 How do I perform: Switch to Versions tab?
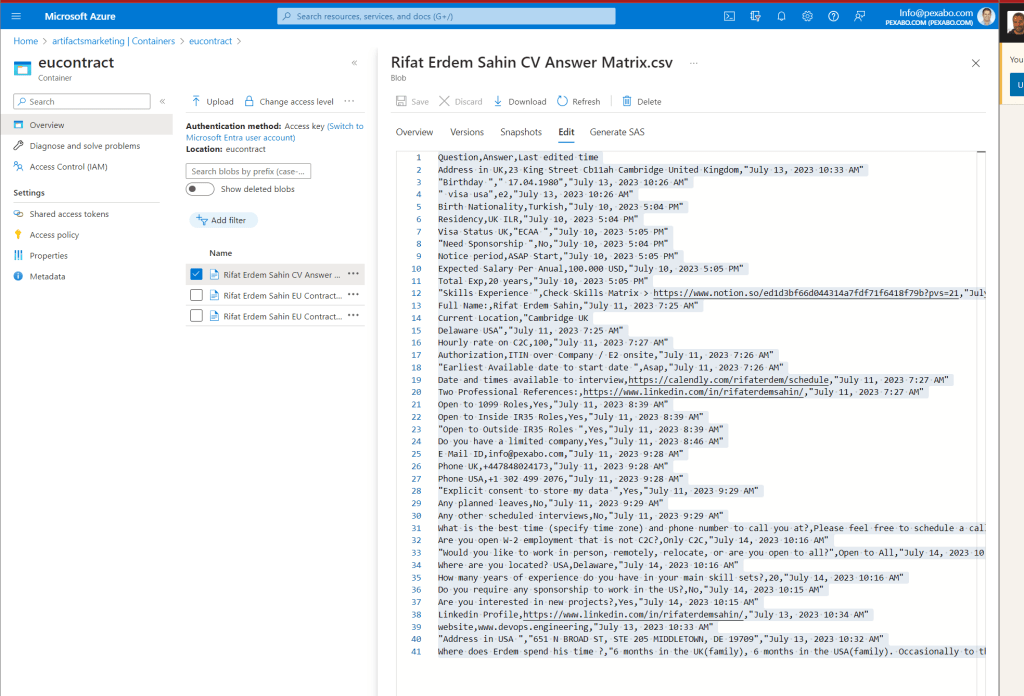coord(467,132)
